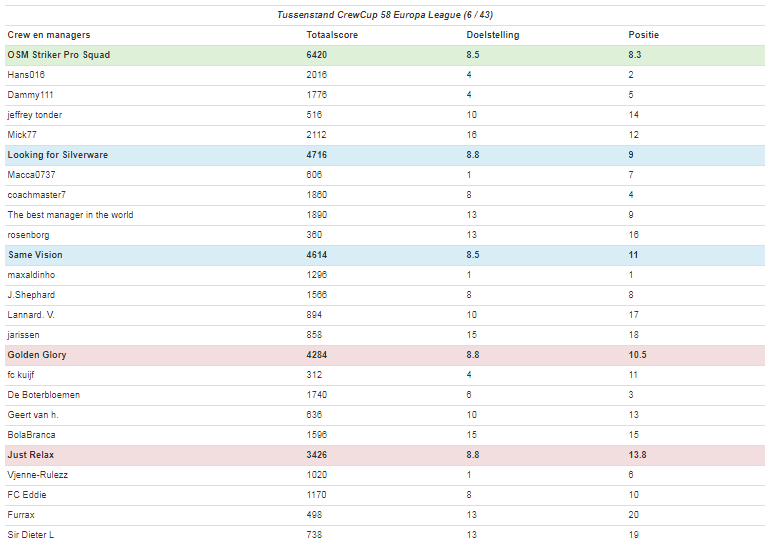Click the Totaalscore column header
This screenshot has width=770, height=551.
[x=332, y=35]
